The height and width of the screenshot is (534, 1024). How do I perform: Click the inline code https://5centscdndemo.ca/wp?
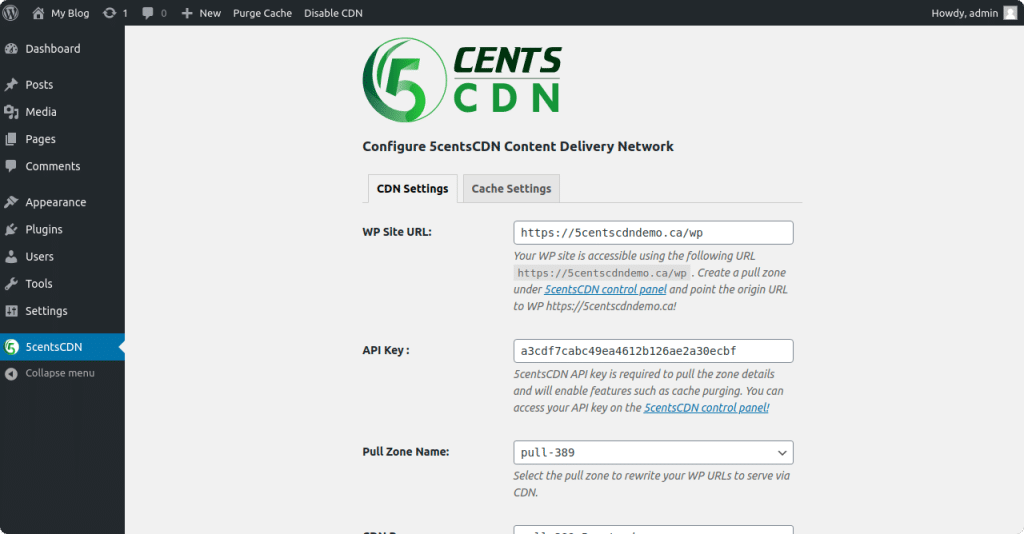[601, 273]
